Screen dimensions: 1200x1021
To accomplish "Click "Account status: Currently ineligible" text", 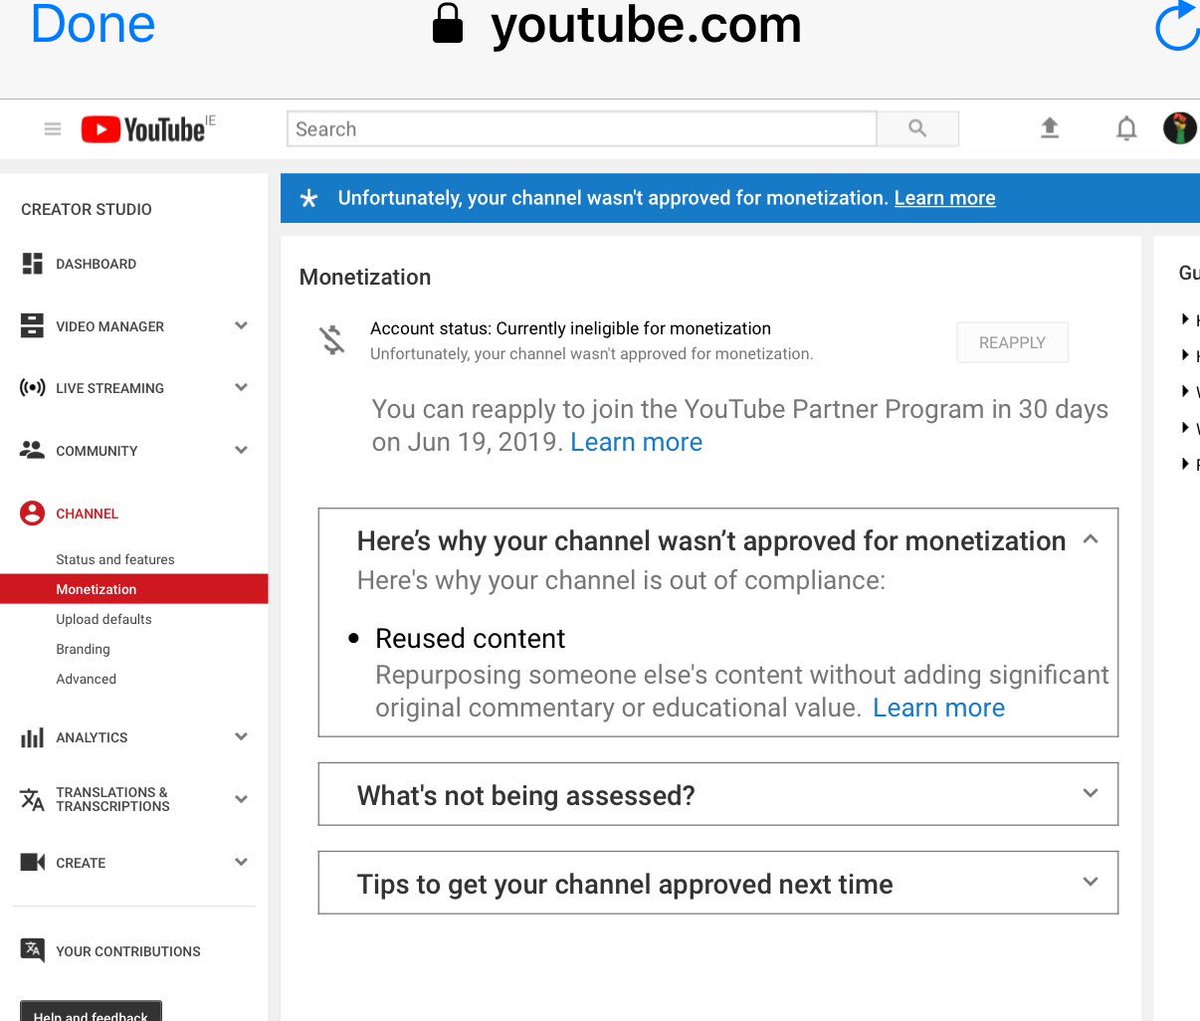I will click(x=570, y=328).
